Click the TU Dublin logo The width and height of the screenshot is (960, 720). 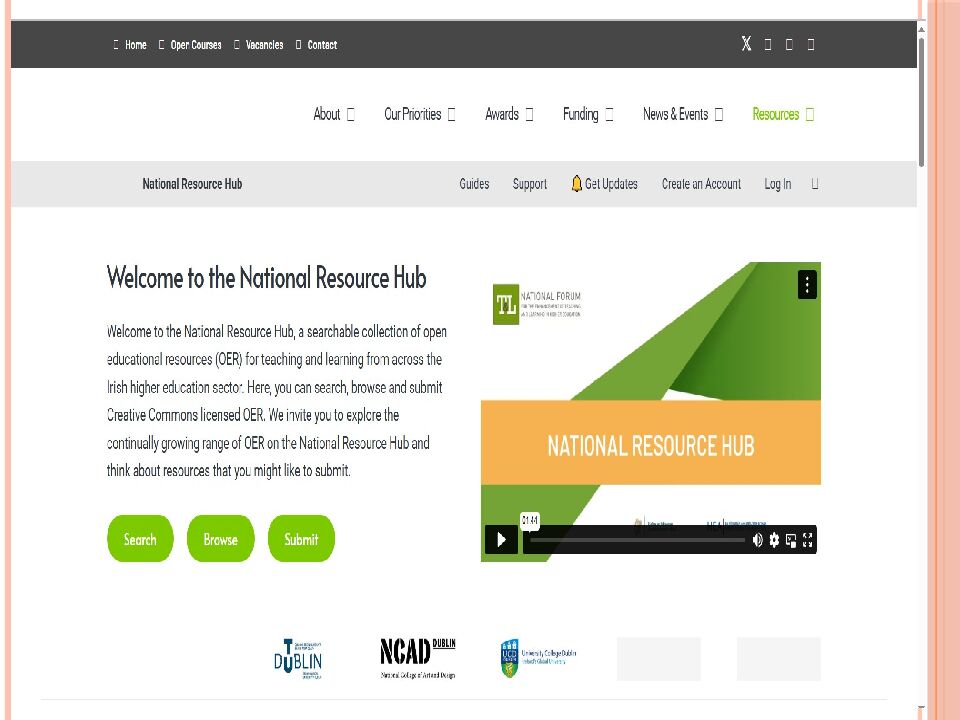(298, 658)
